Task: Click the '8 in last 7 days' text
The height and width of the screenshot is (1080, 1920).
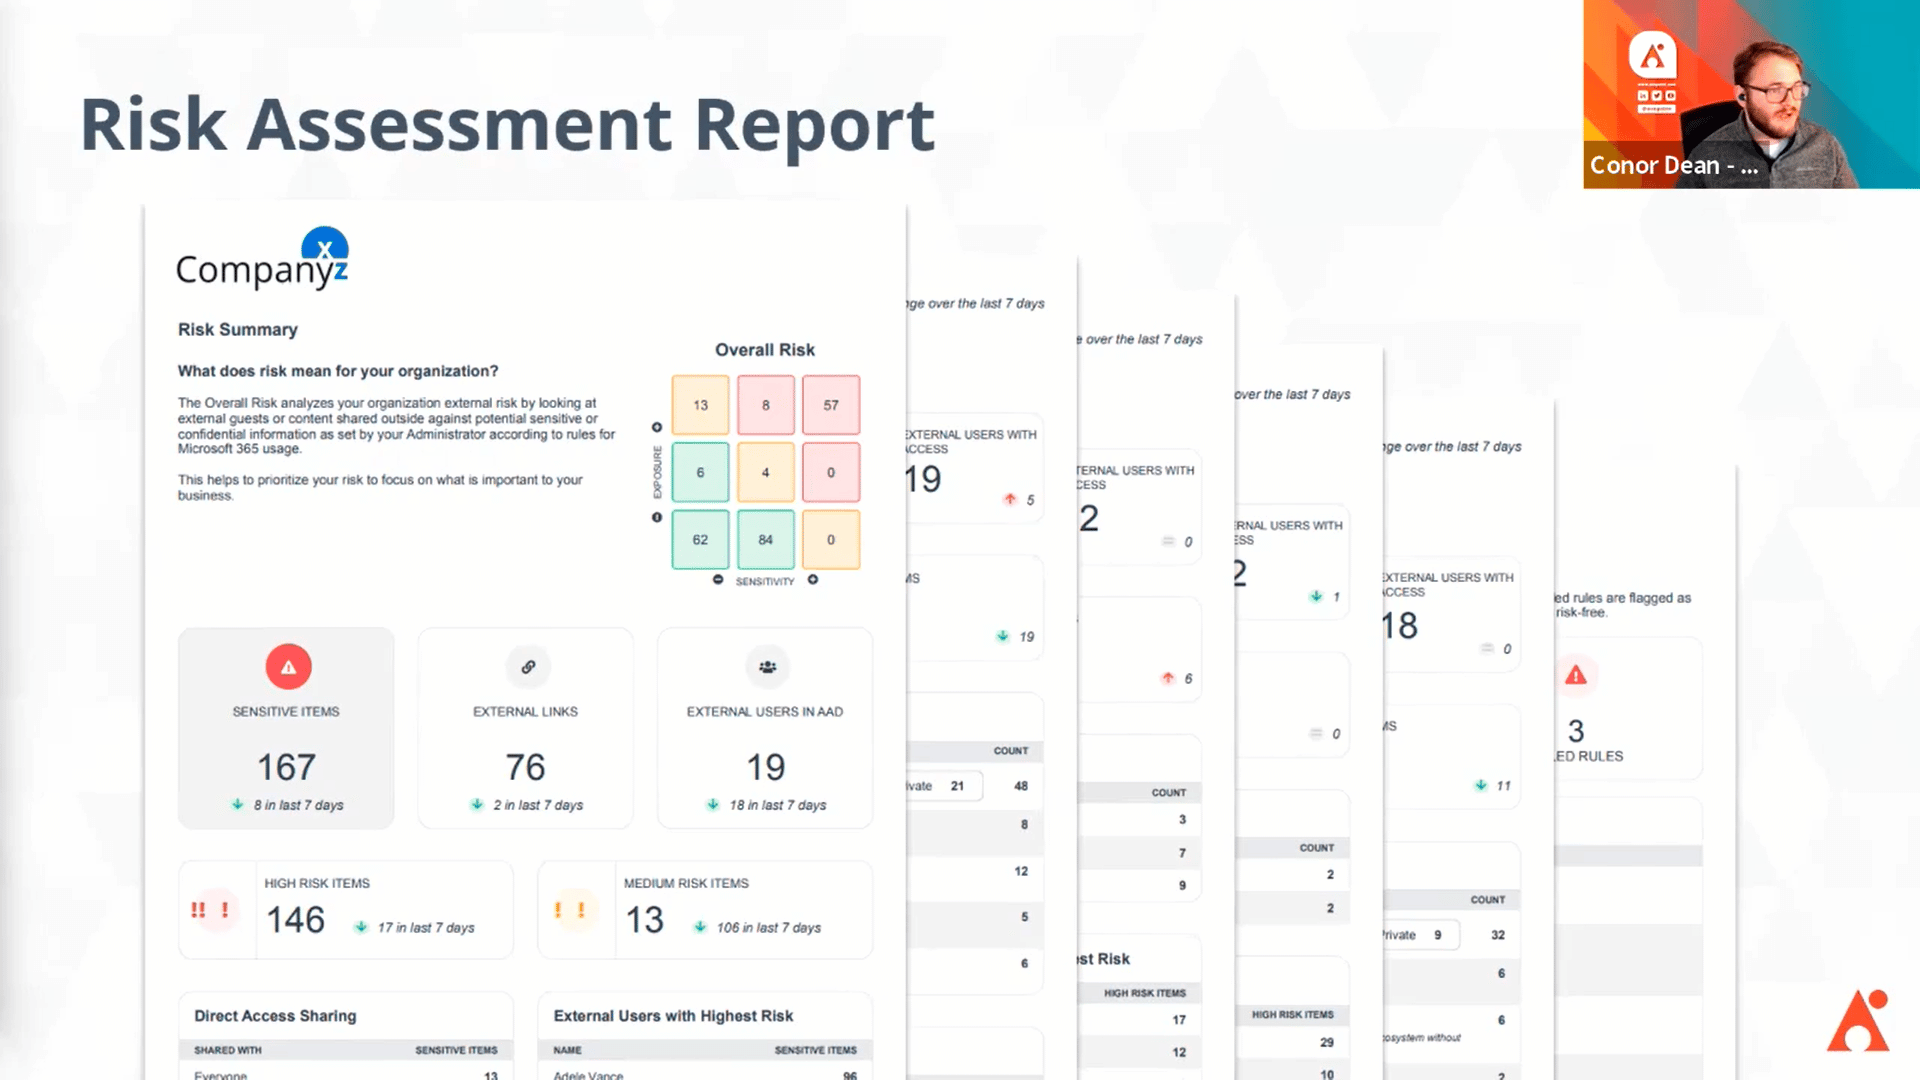Action: (x=298, y=805)
